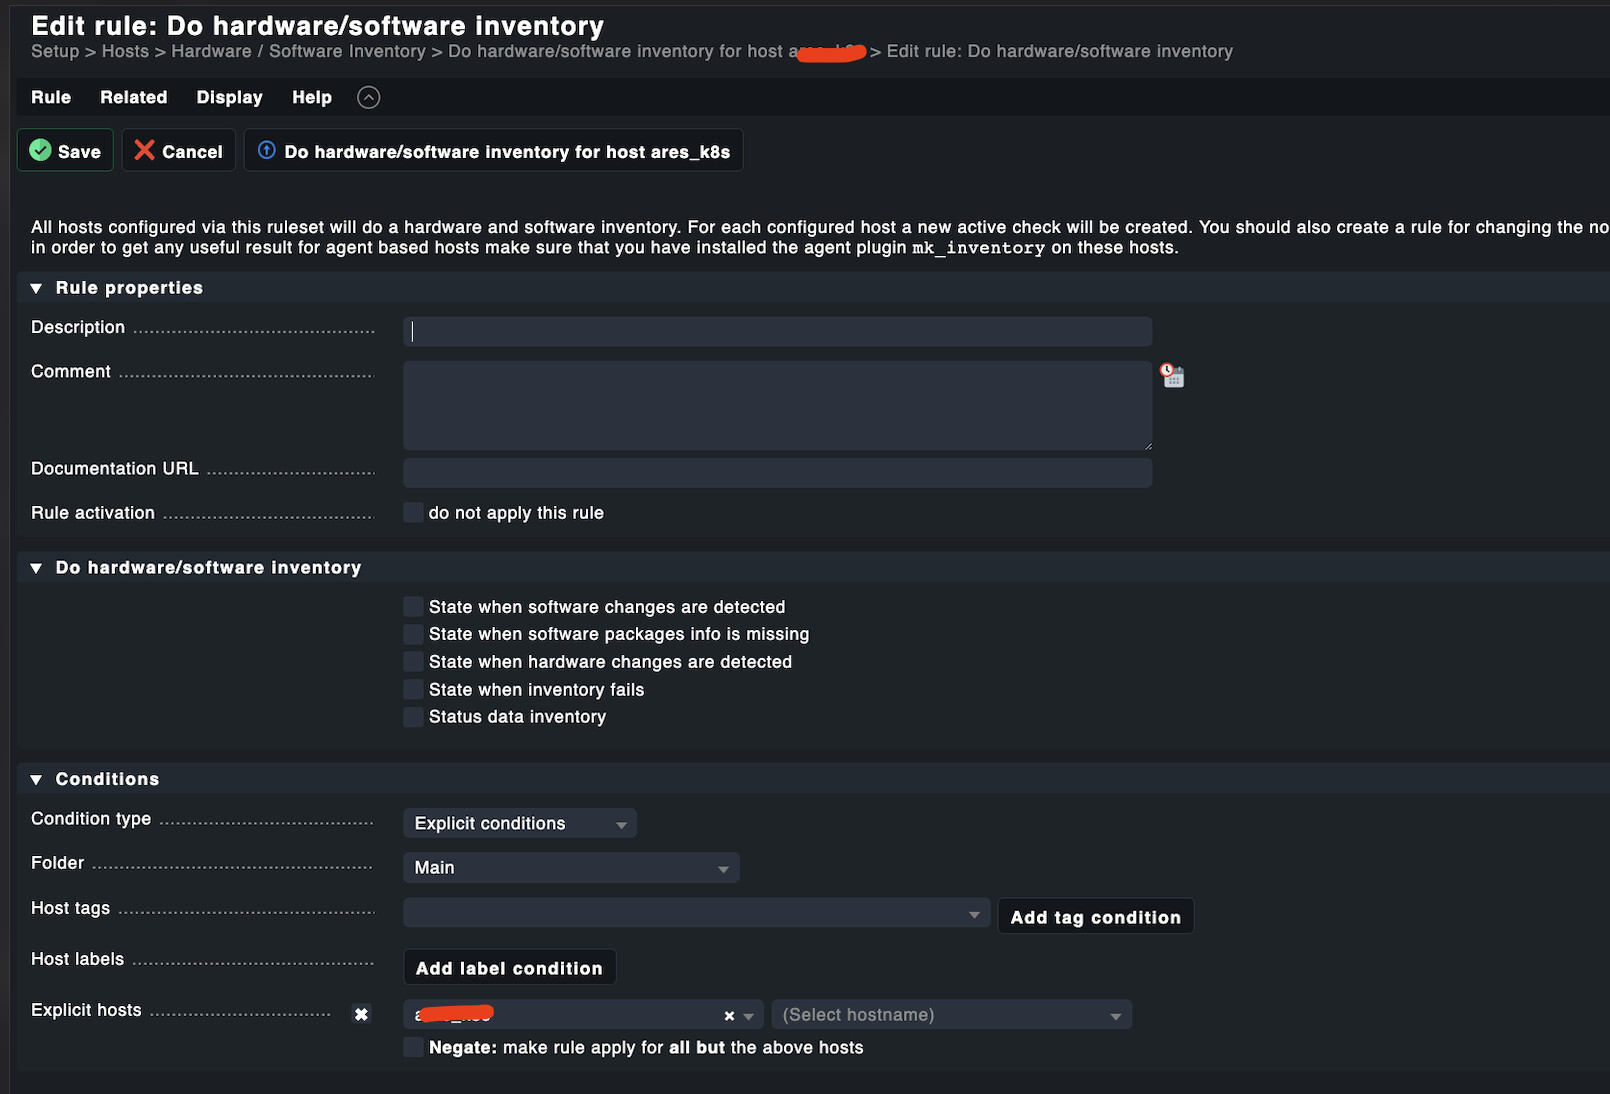Open the Select hostname dropdown
1610x1094 pixels.
click(x=951, y=1015)
